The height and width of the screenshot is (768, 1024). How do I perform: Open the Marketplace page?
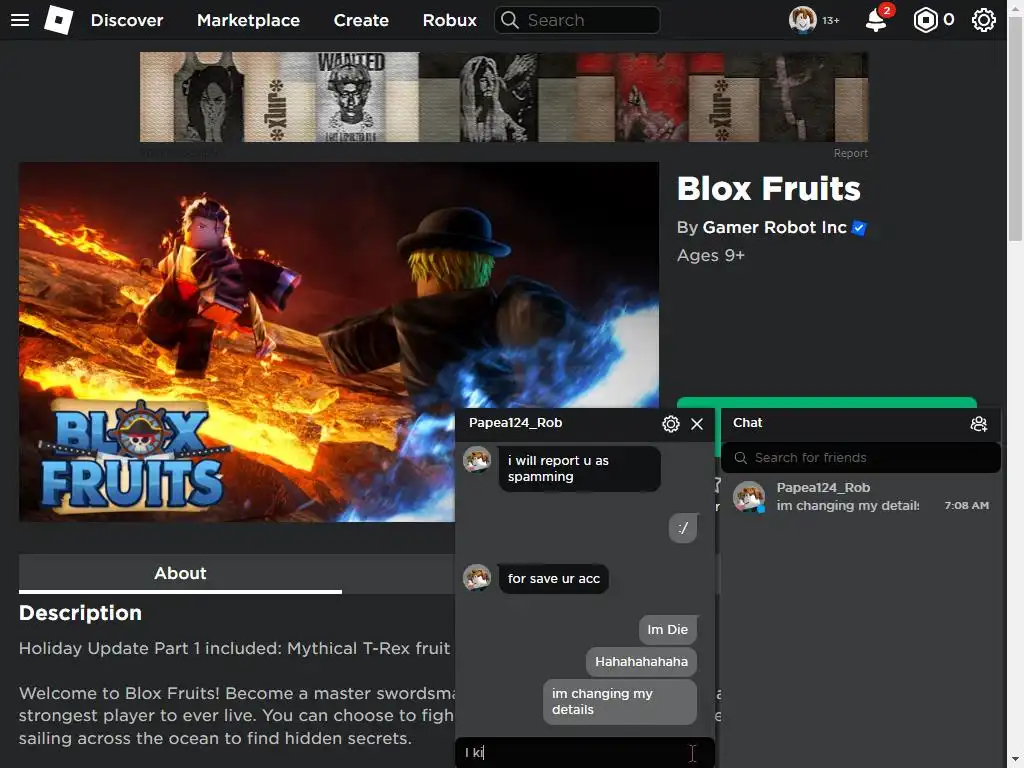coord(248,20)
